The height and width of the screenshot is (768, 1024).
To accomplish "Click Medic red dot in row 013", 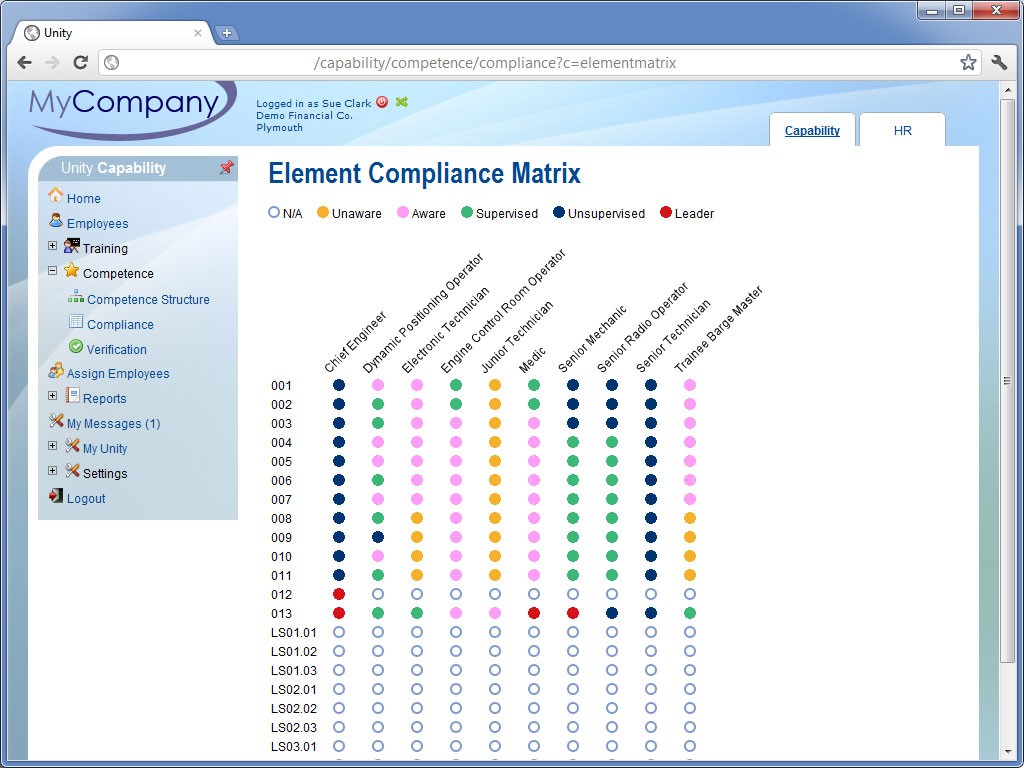I will click(x=534, y=613).
